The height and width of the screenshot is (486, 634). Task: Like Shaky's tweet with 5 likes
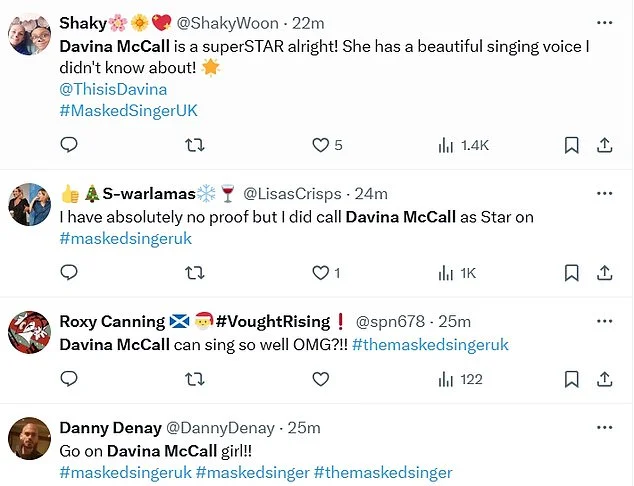(x=321, y=145)
